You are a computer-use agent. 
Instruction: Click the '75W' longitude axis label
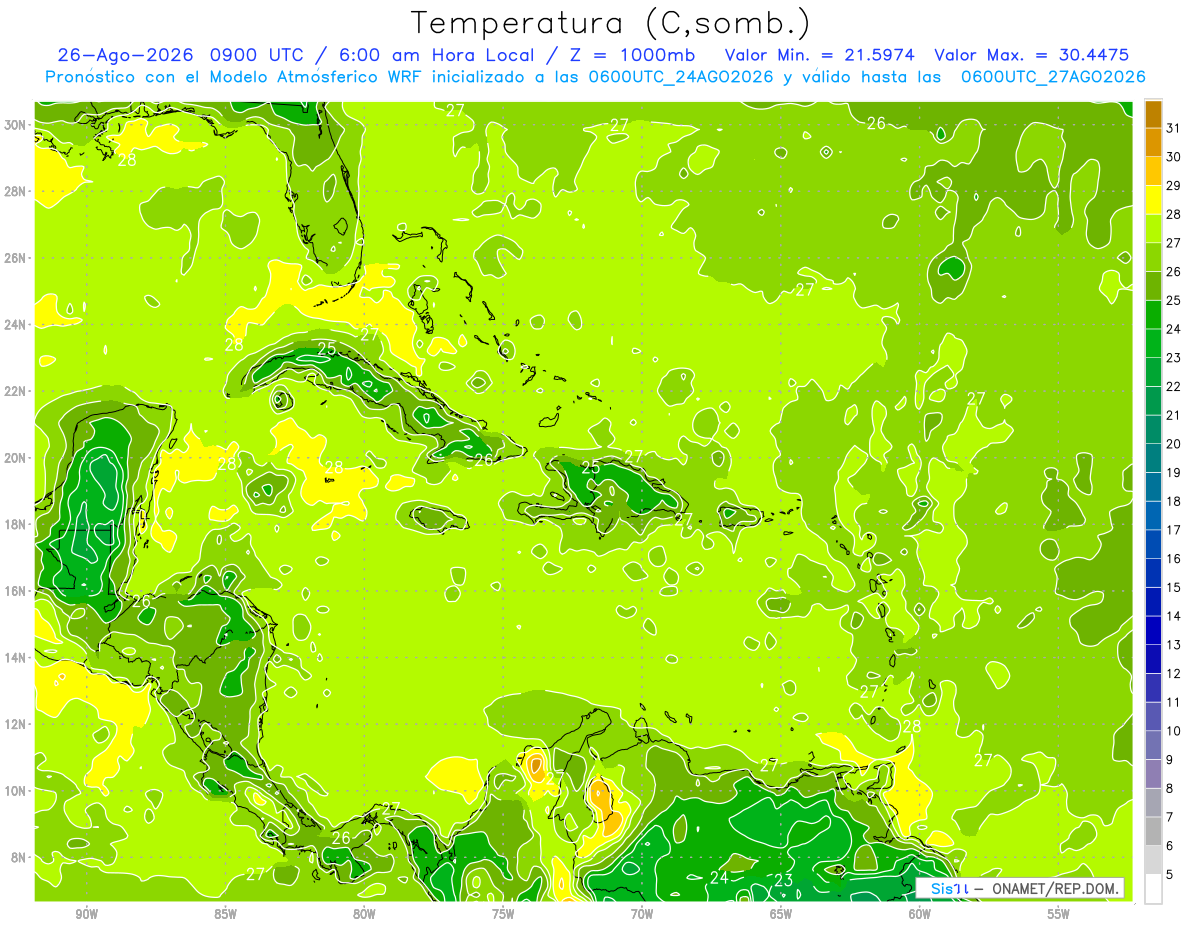tap(503, 914)
